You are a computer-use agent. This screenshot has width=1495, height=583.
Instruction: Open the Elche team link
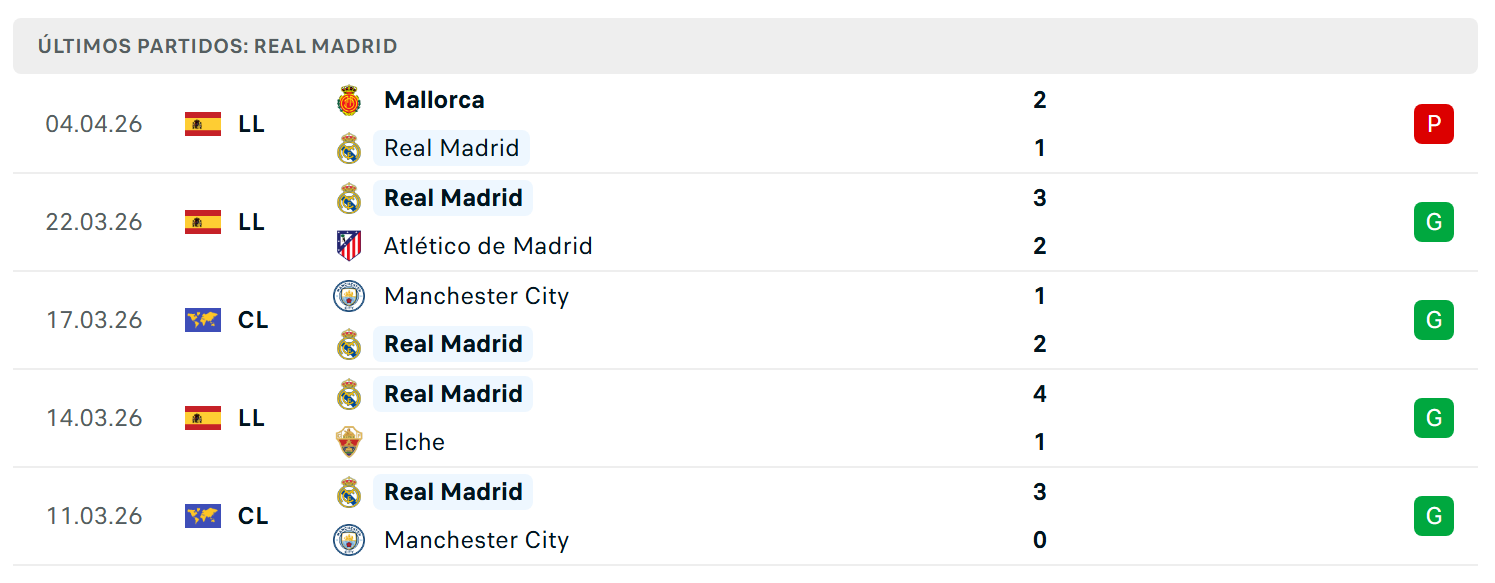414,442
